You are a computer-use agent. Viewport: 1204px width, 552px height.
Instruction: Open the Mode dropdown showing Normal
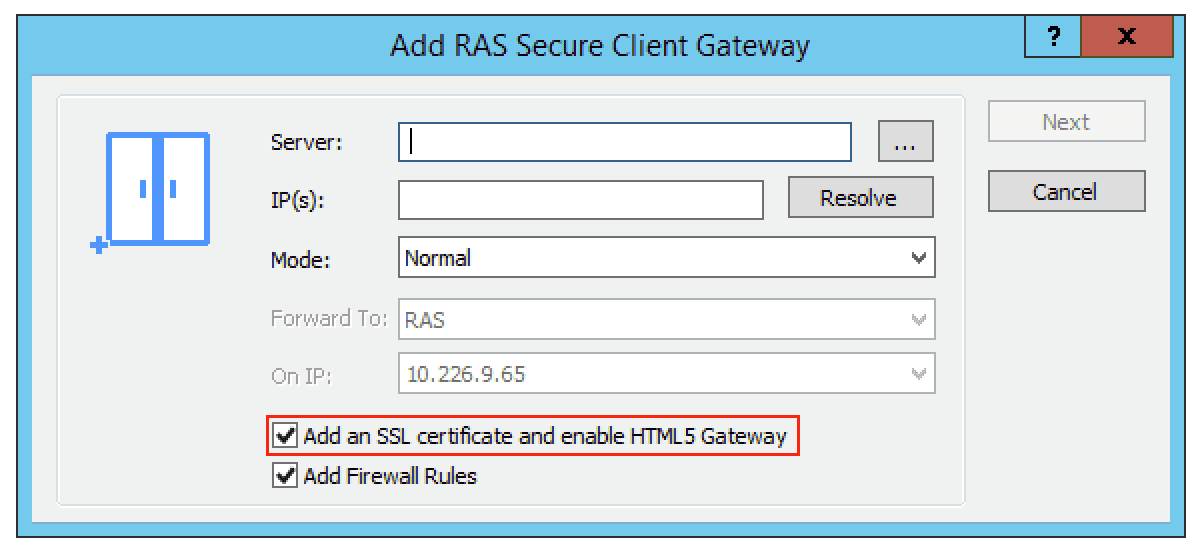(x=667, y=258)
